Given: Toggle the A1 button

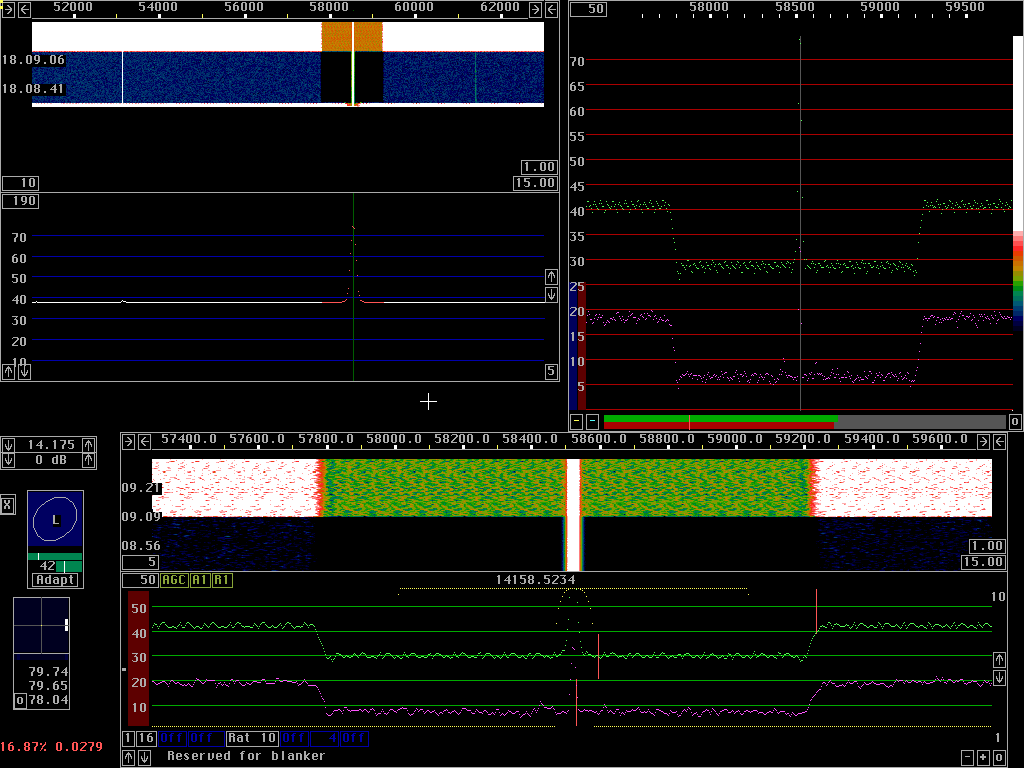Looking at the screenshot, I should (x=200, y=580).
